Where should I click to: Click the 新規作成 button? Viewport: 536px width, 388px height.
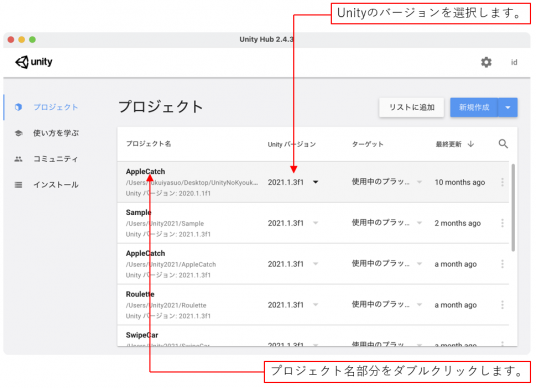474,107
